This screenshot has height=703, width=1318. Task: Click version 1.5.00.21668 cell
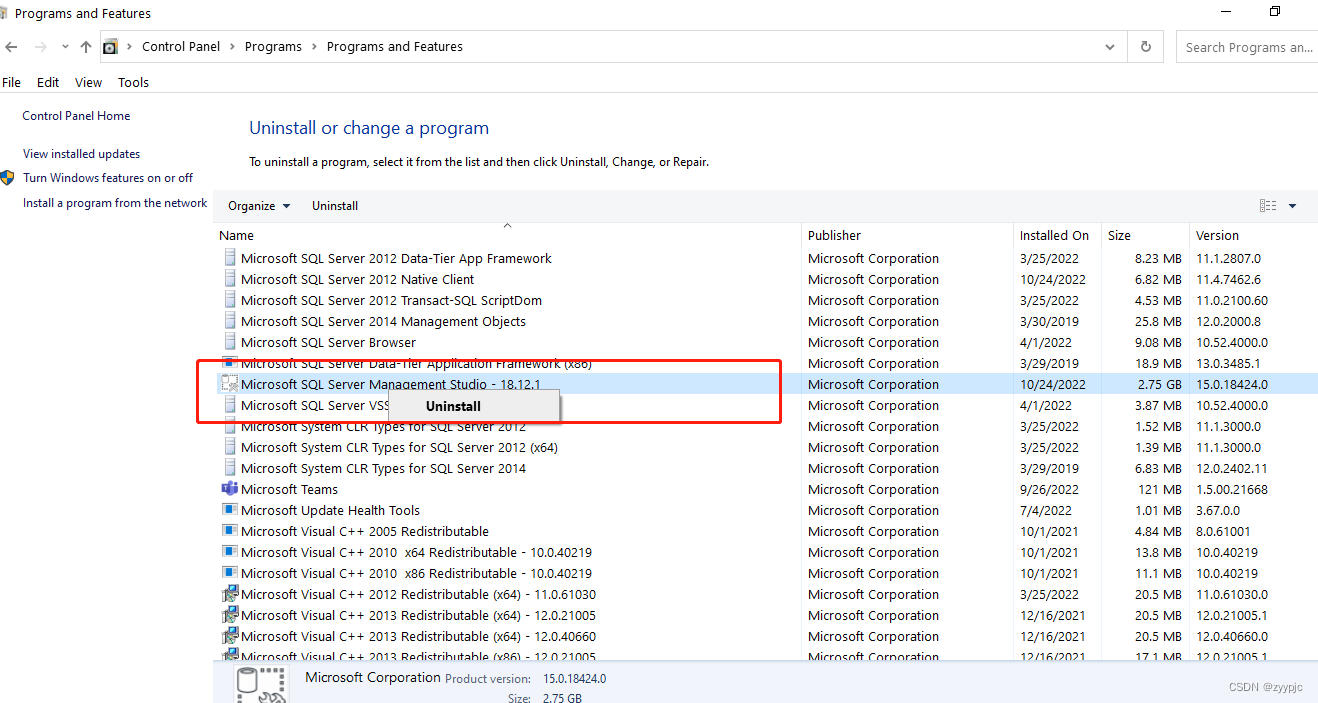click(x=1232, y=489)
